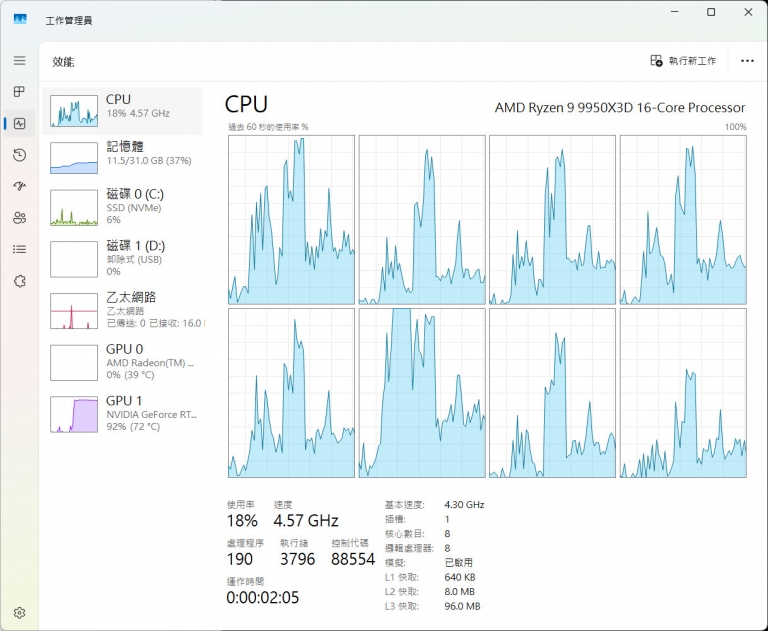768x631 pixels.
Task: Maximize the Task Manager window
Action: (711, 13)
